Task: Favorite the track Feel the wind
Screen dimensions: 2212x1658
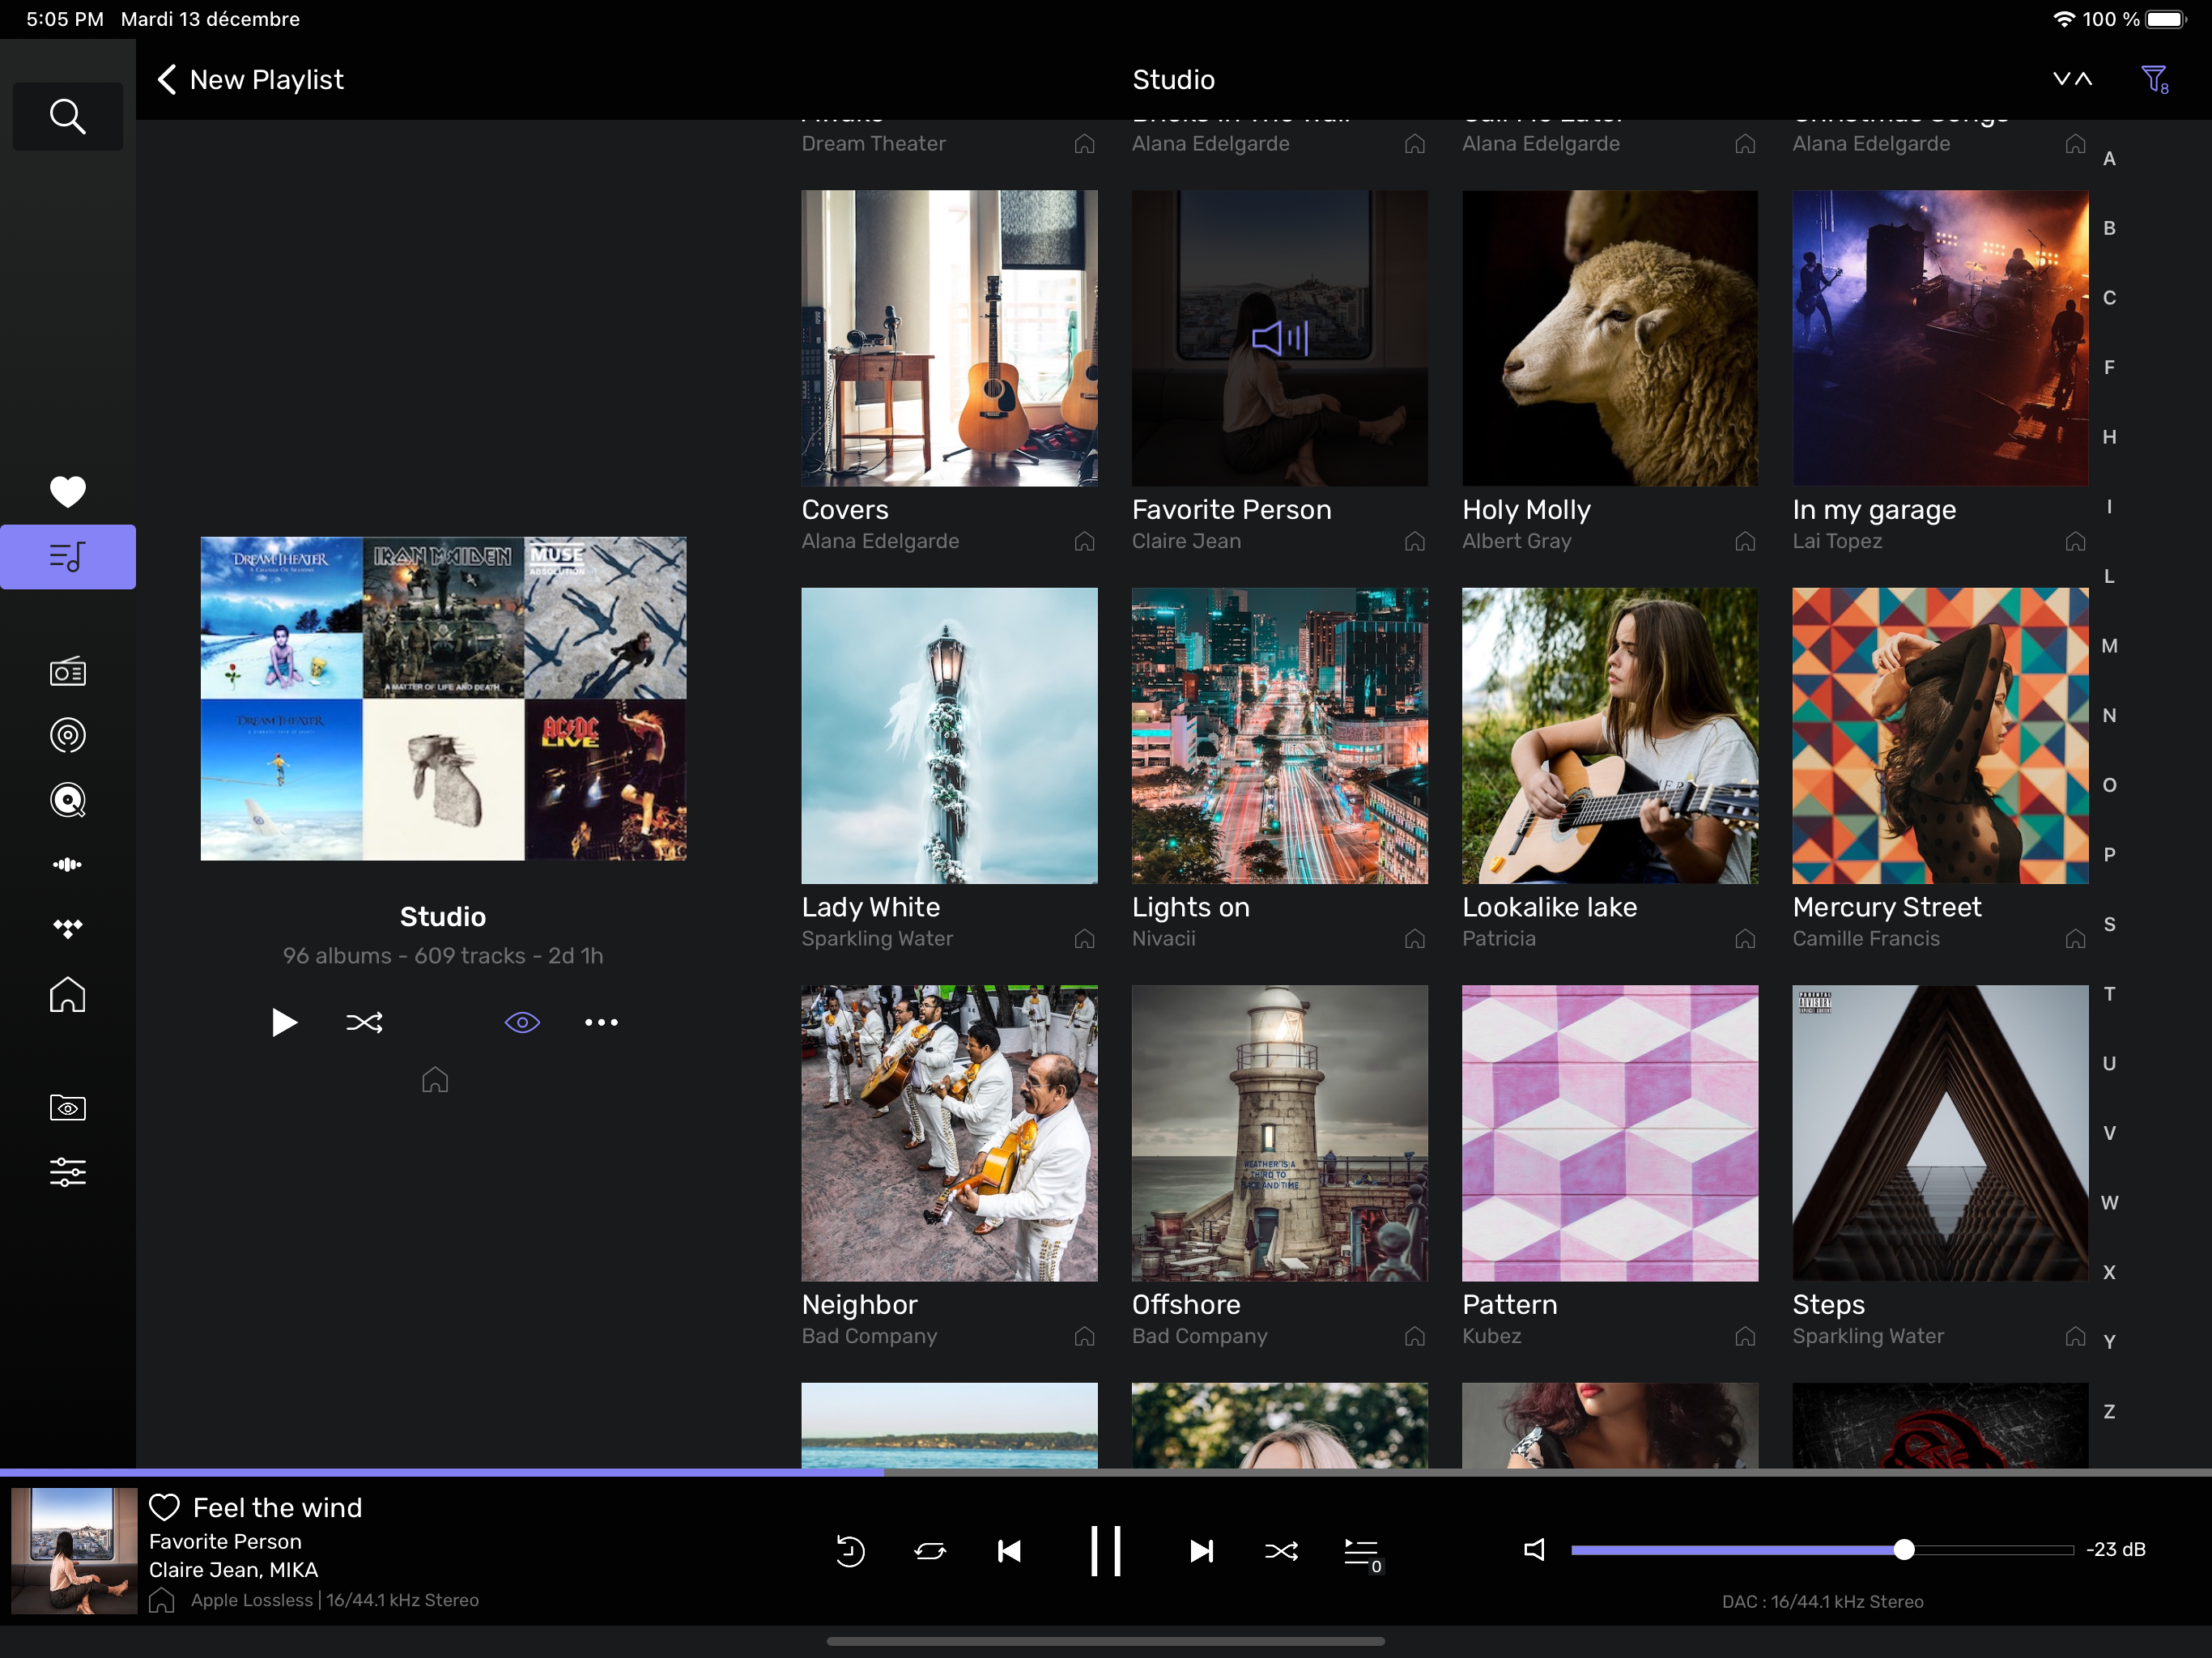Action: coord(164,1507)
